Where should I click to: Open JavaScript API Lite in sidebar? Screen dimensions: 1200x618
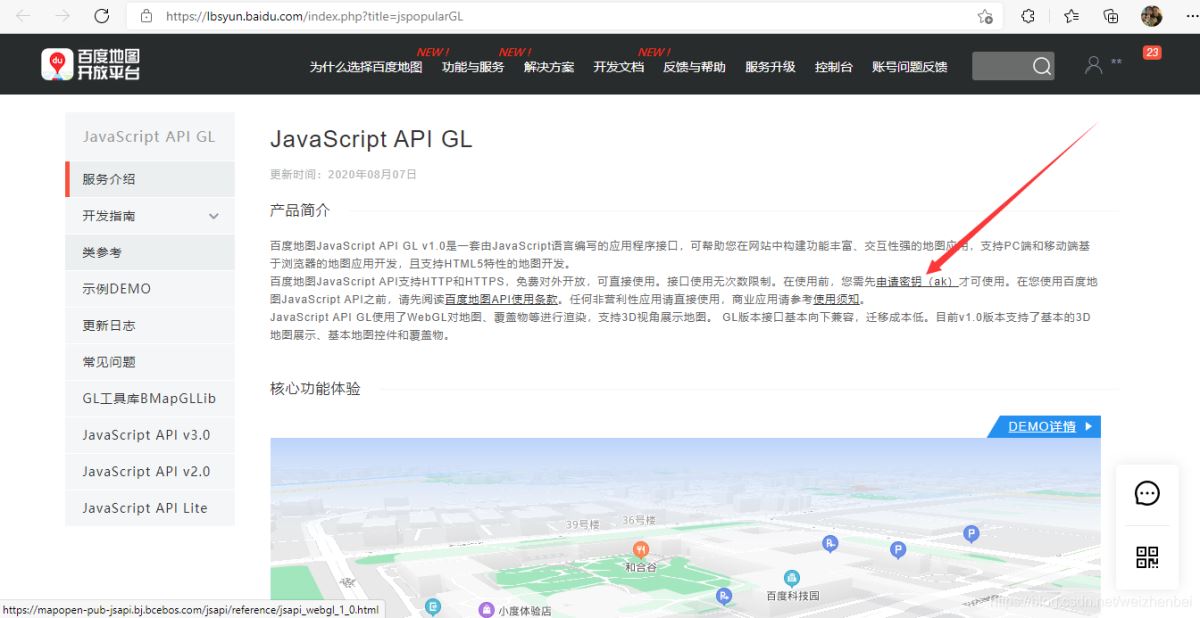click(x=150, y=508)
